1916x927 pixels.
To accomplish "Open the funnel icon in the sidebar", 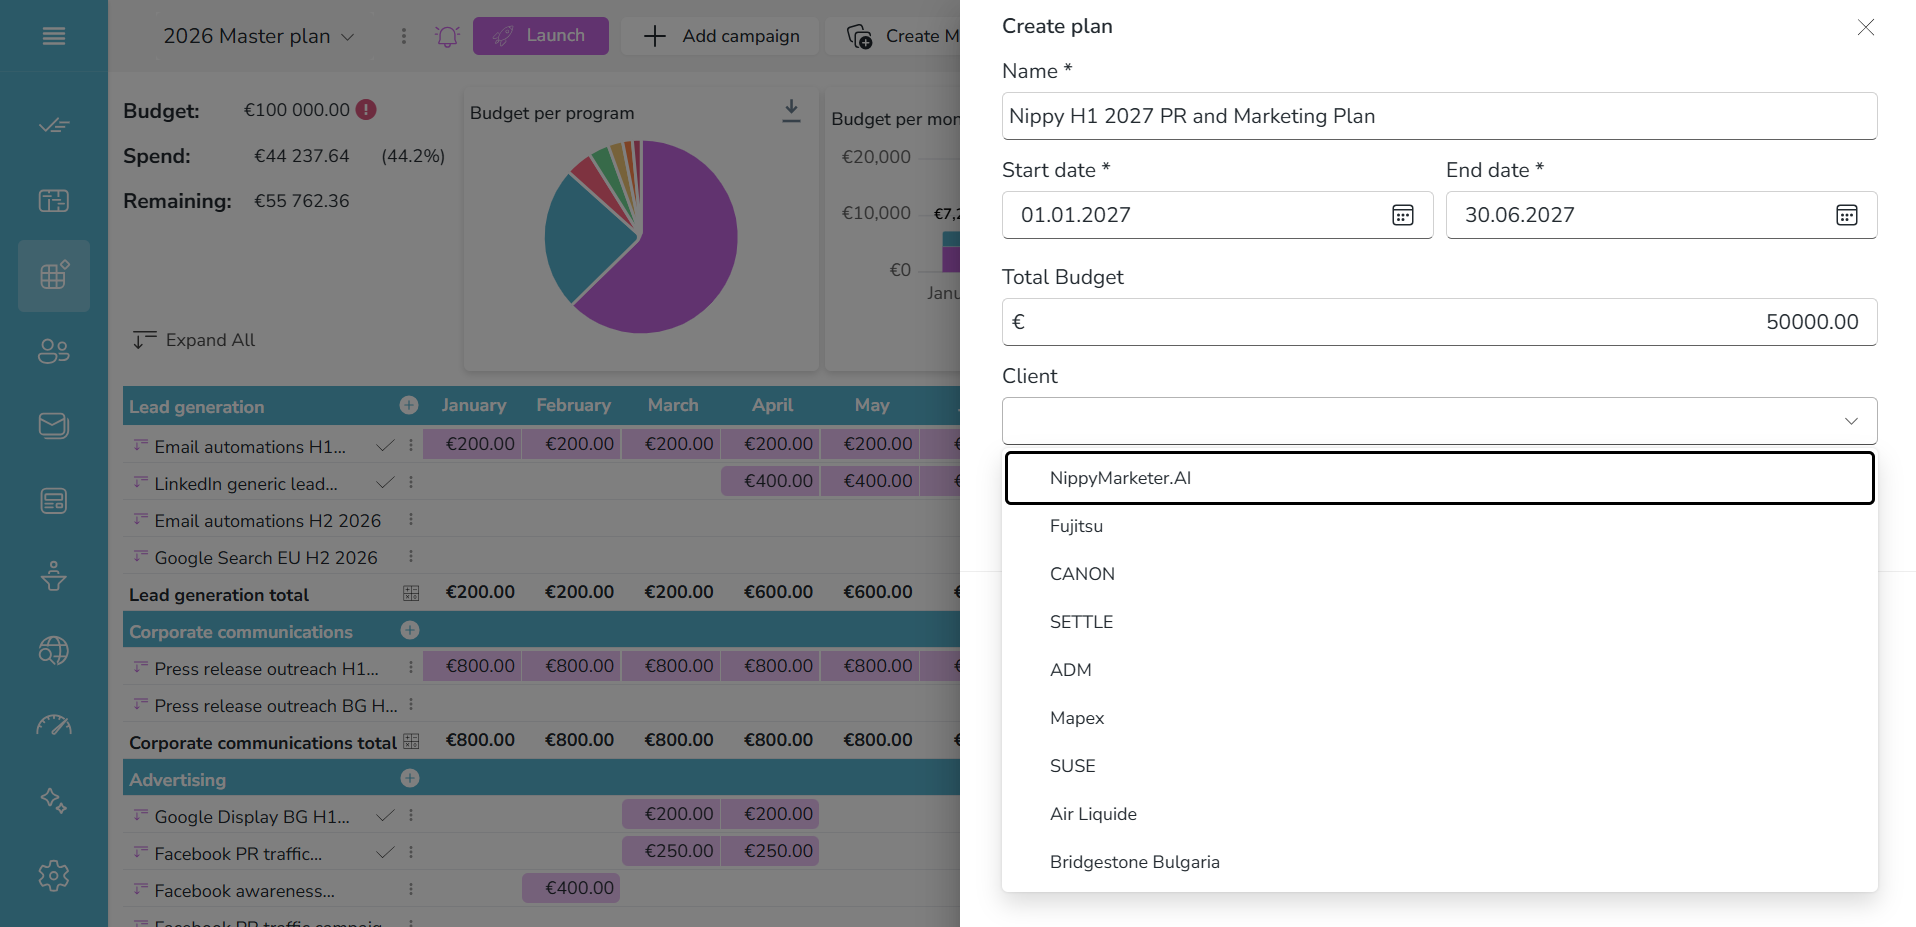I will (54, 576).
